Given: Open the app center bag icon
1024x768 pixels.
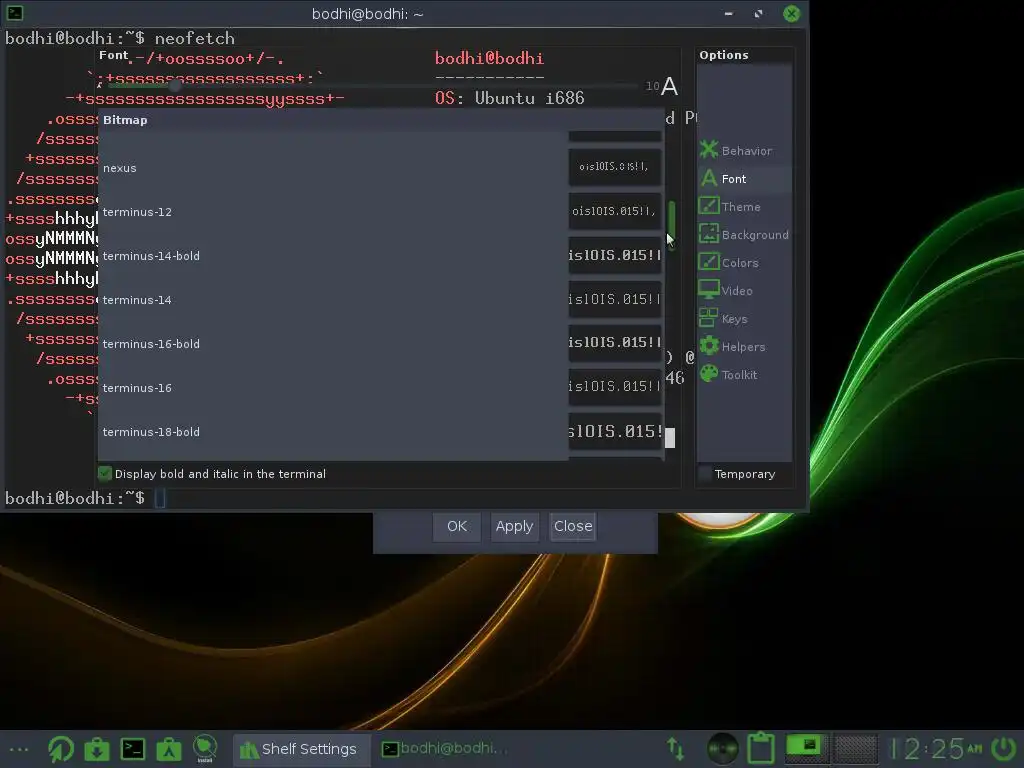Looking at the screenshot, I should [x=168, y=748].
